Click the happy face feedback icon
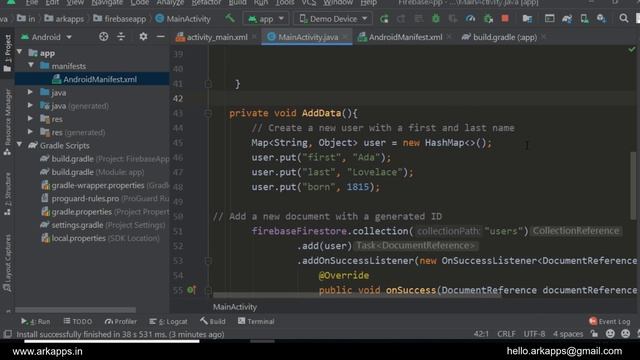 (x=610, y=333)
